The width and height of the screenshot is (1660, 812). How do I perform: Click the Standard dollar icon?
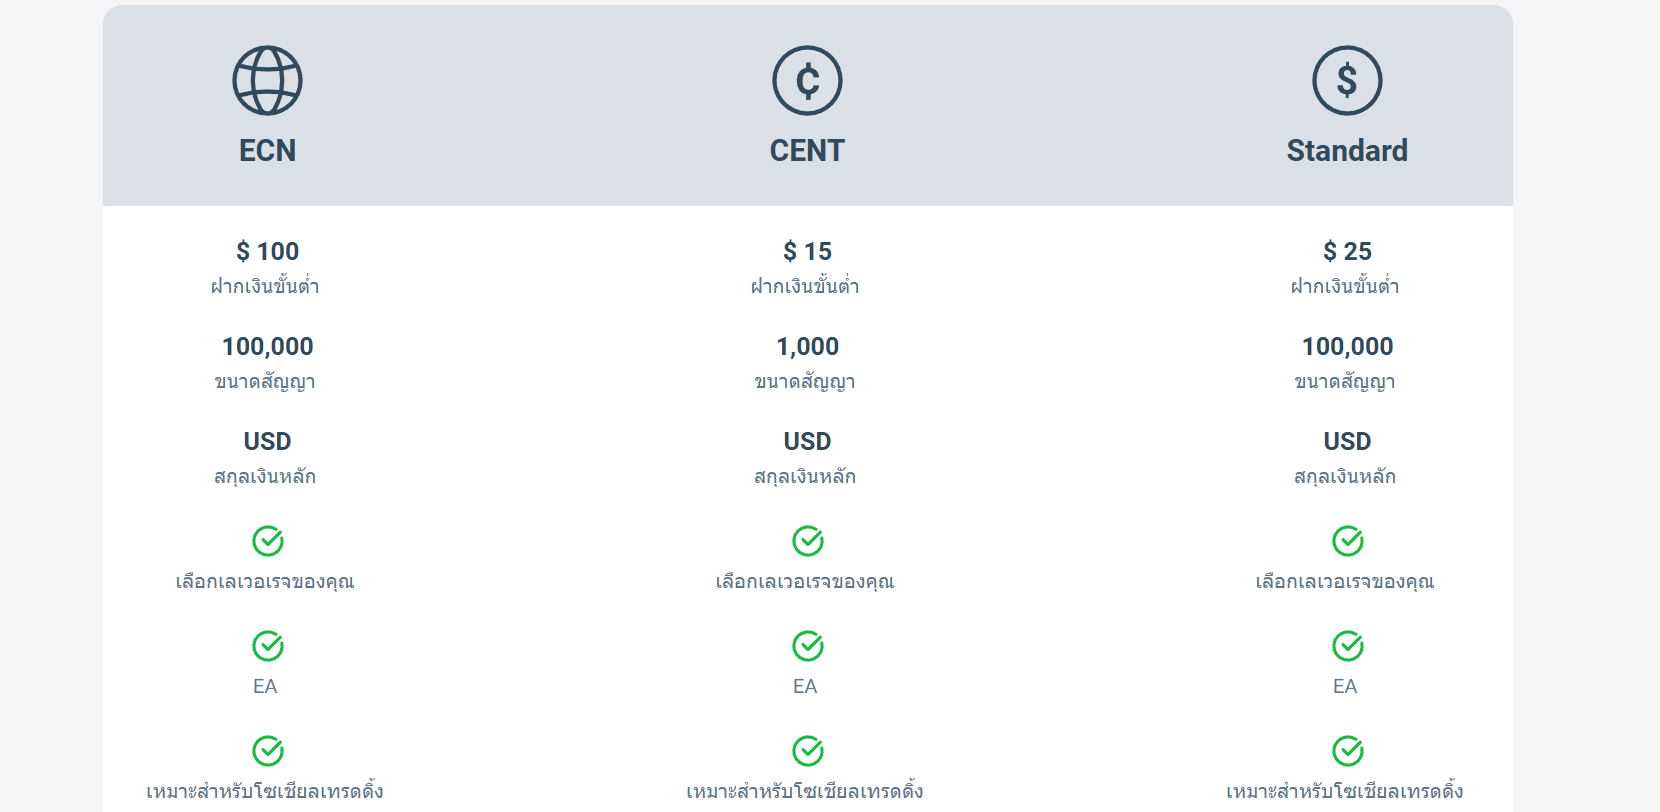(1347, 80)
